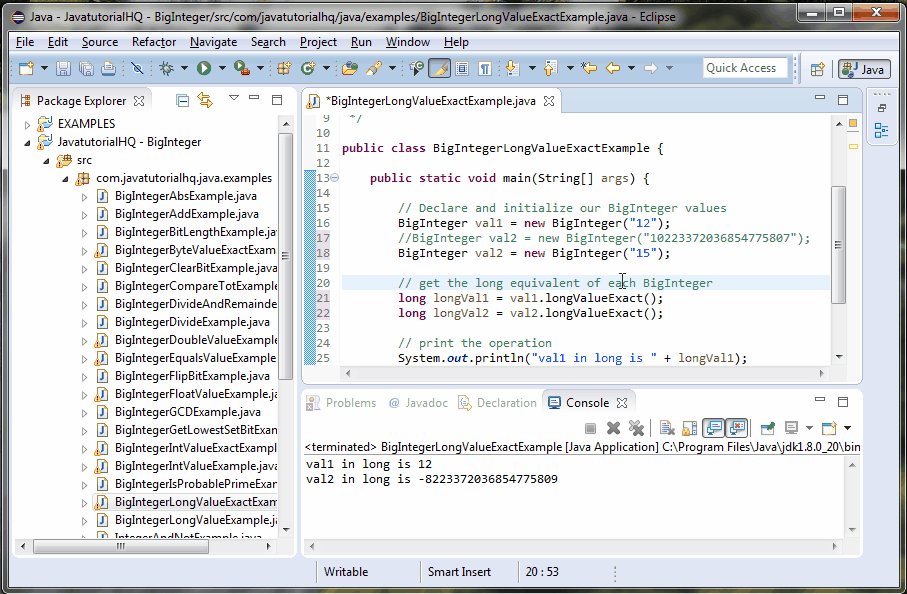Remove all terminated launches in Console
Viewport: 907px width, 594px height.
coord(636,428)
